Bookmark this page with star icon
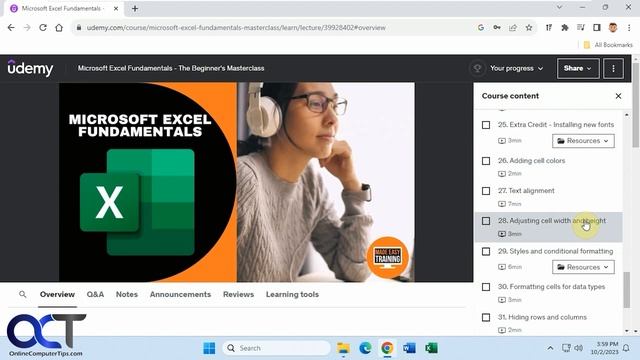Viewport: 640px width, 360px height. 529,28
